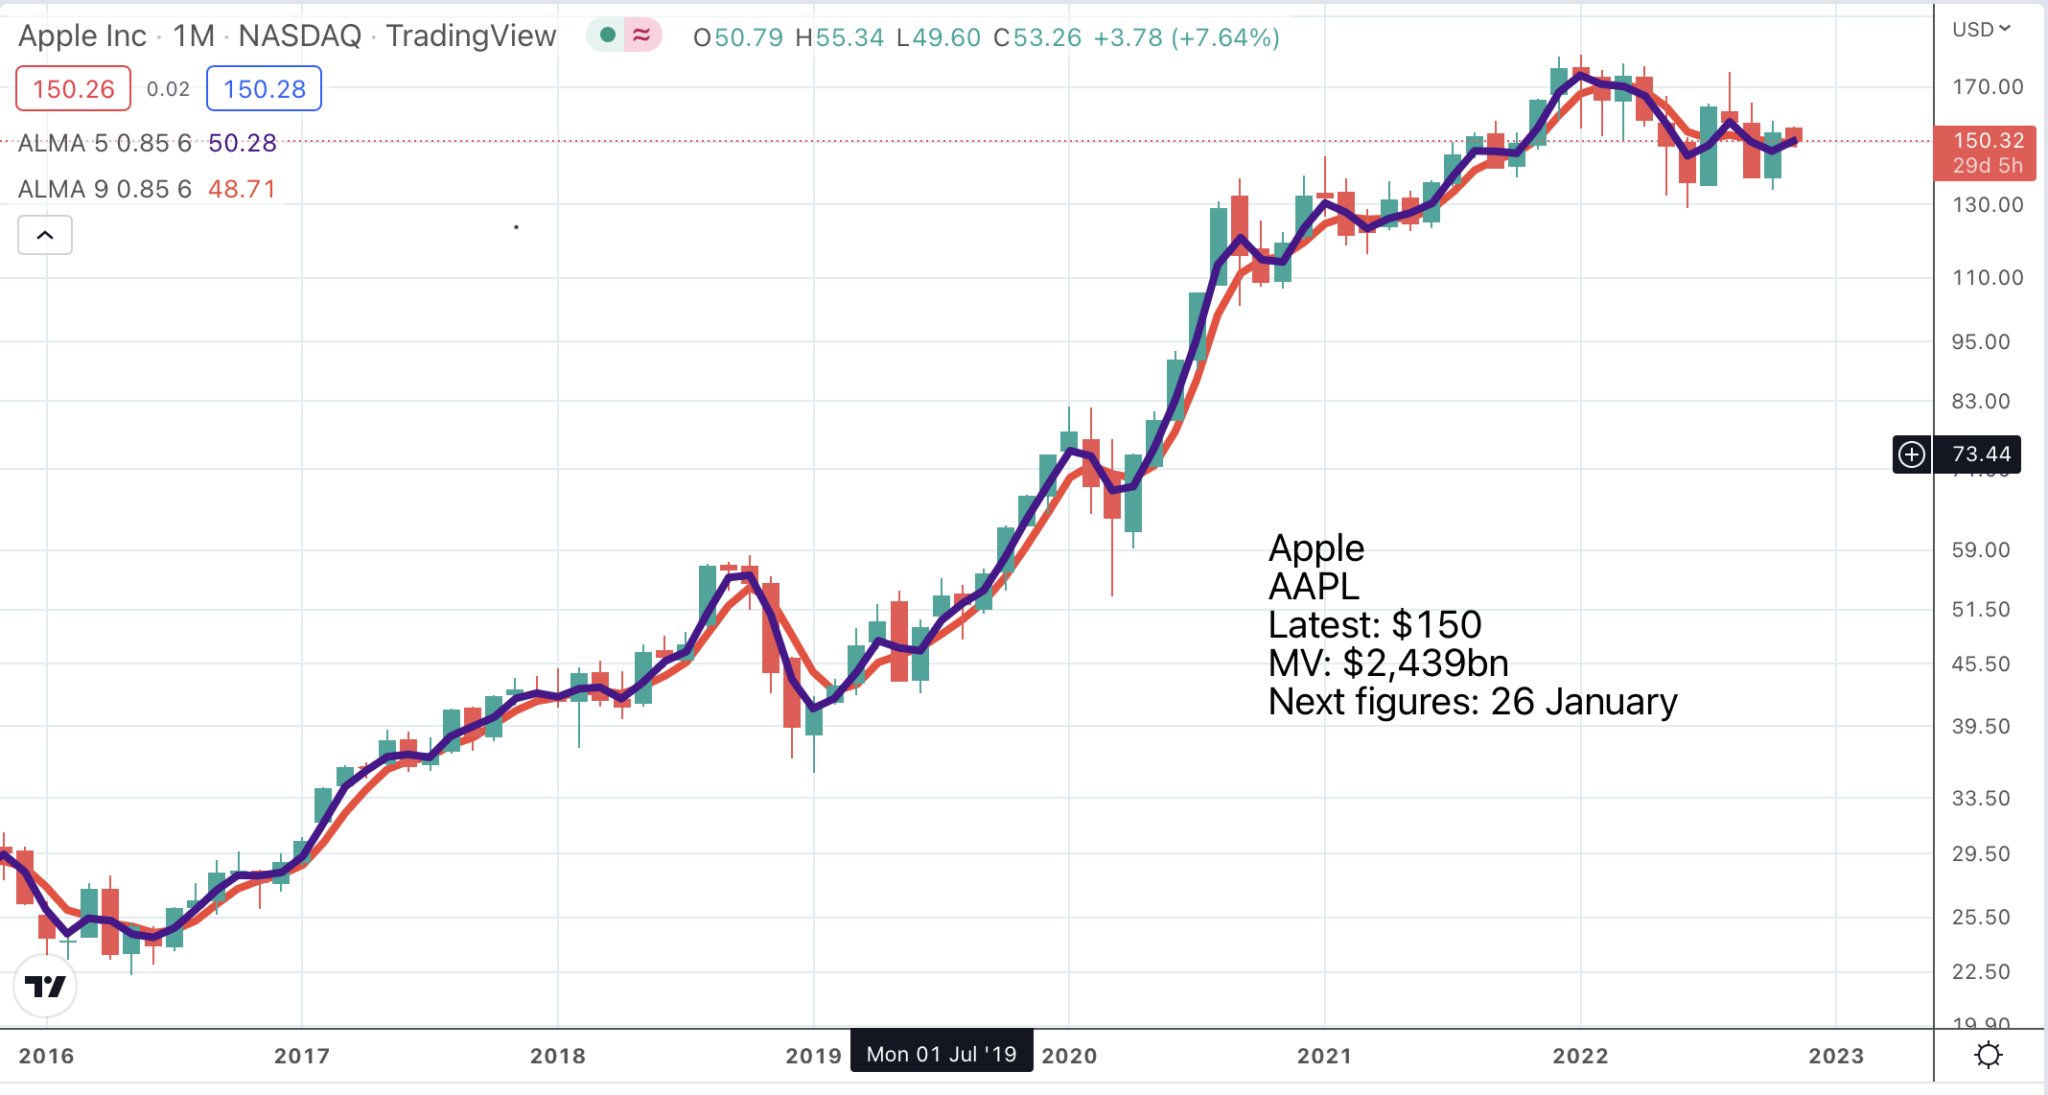This screenshot has width=2048, height=1095.
Task: Click the 33.50 price axis label
Action: tap(1981, 799)
